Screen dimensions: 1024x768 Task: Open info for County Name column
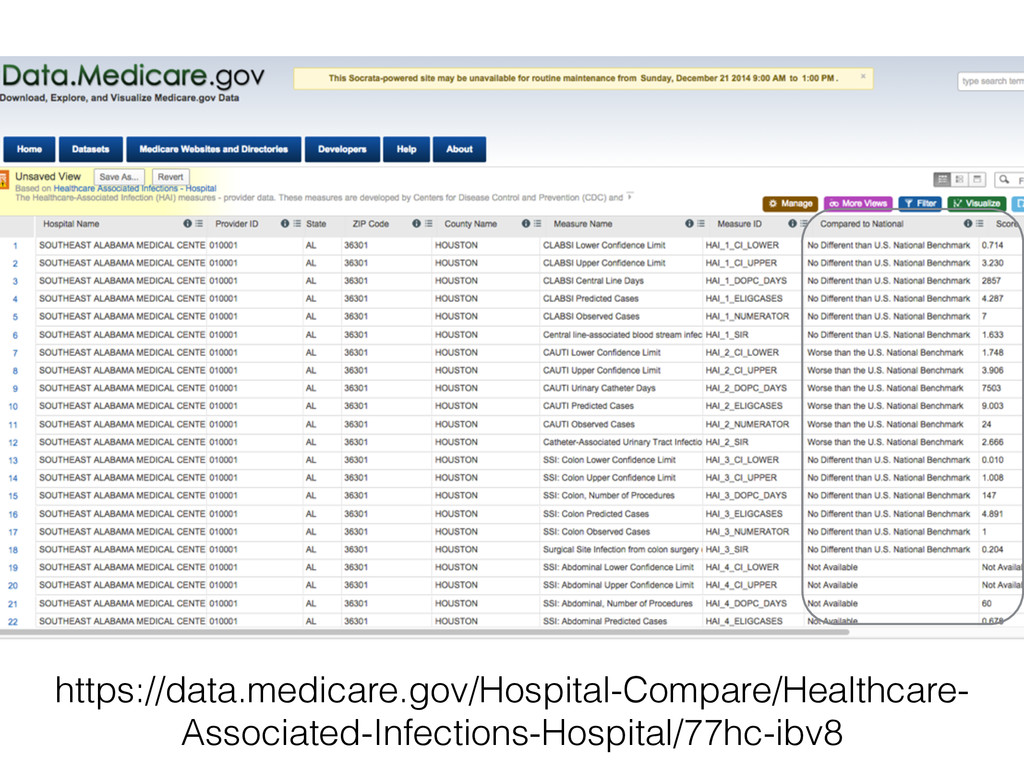click(x=526, y=223)
